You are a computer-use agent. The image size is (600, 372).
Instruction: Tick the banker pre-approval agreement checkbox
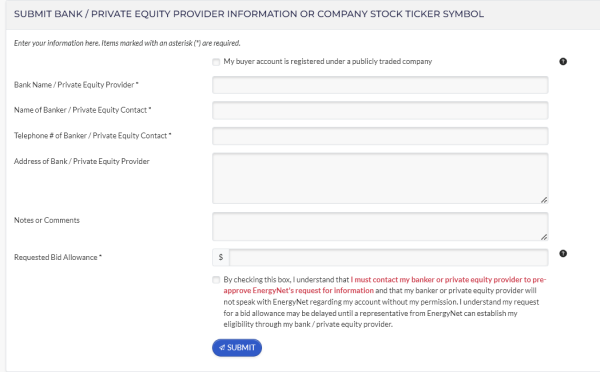[216, 280]
